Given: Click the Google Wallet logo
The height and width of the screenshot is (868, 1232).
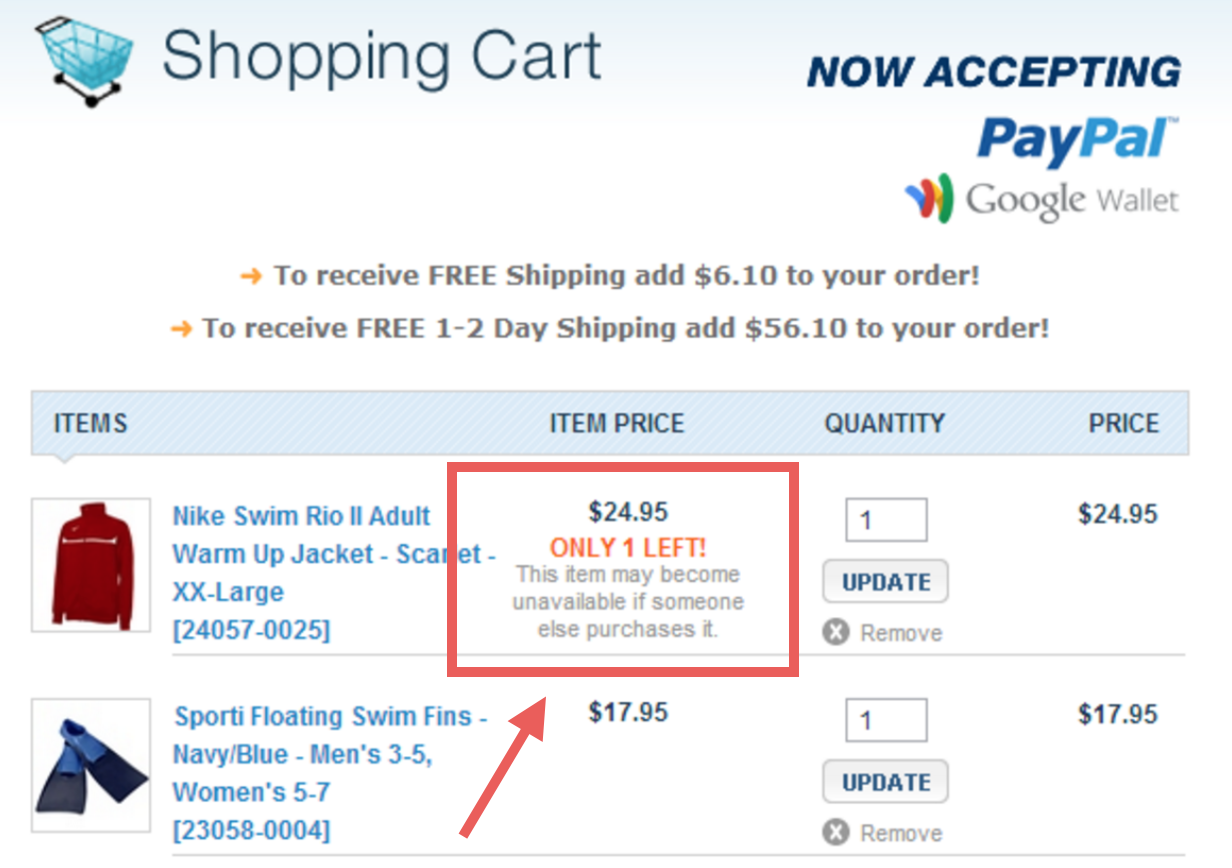Looking at the screenshot, I should pos(1042,199).
